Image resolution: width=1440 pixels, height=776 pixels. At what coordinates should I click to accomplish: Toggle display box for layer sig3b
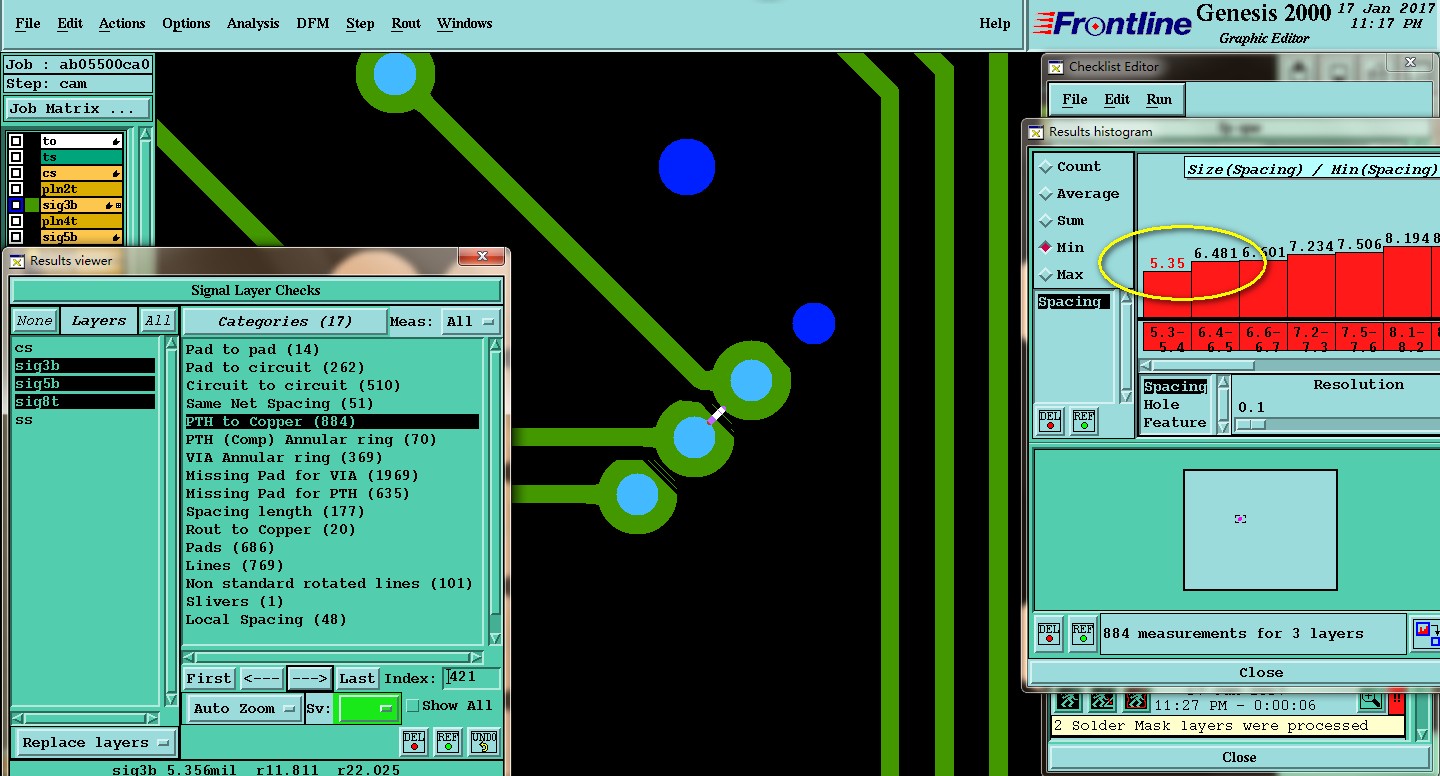coord(15,205)
